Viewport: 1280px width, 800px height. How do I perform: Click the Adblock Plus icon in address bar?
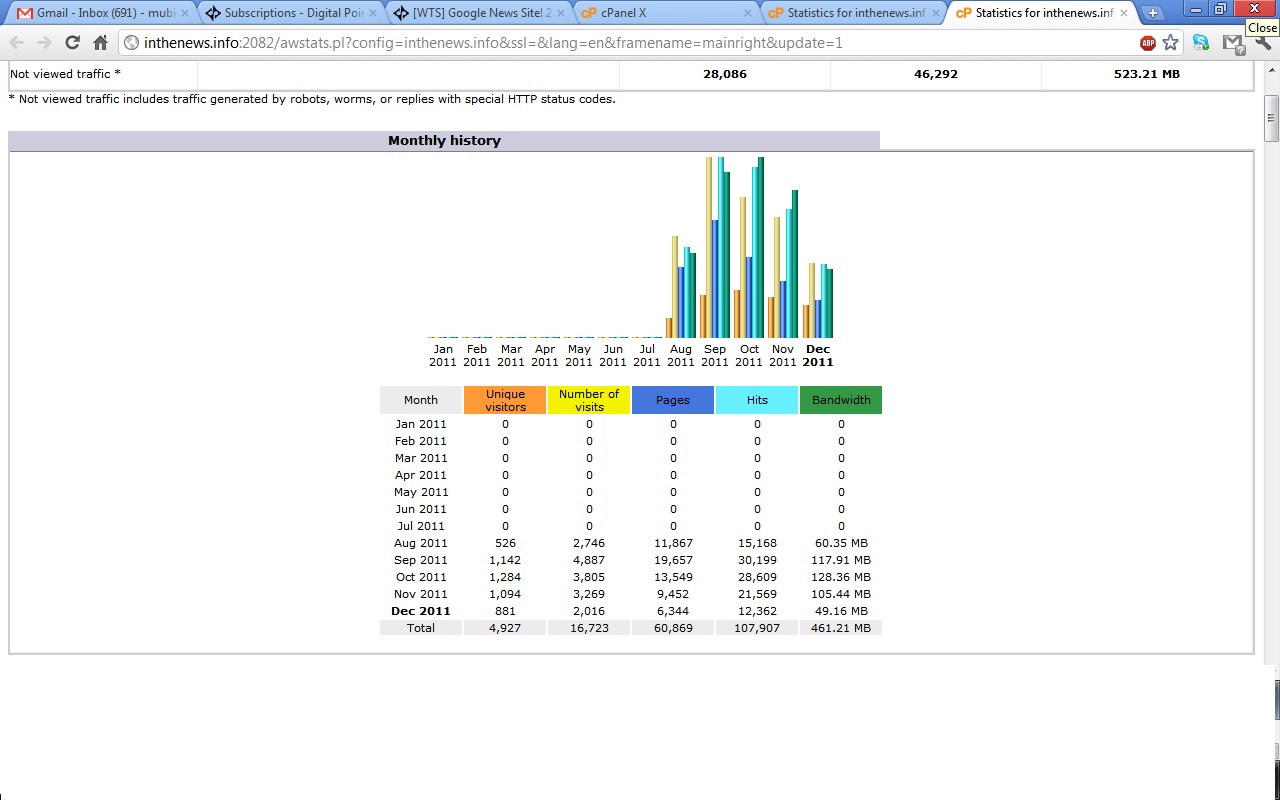tap(1147, 43)
